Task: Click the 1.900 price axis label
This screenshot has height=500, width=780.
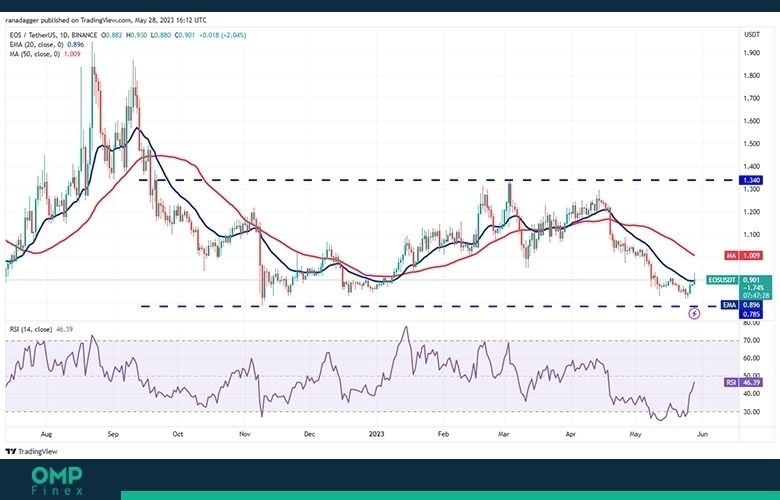Action: tap(751, 53)
